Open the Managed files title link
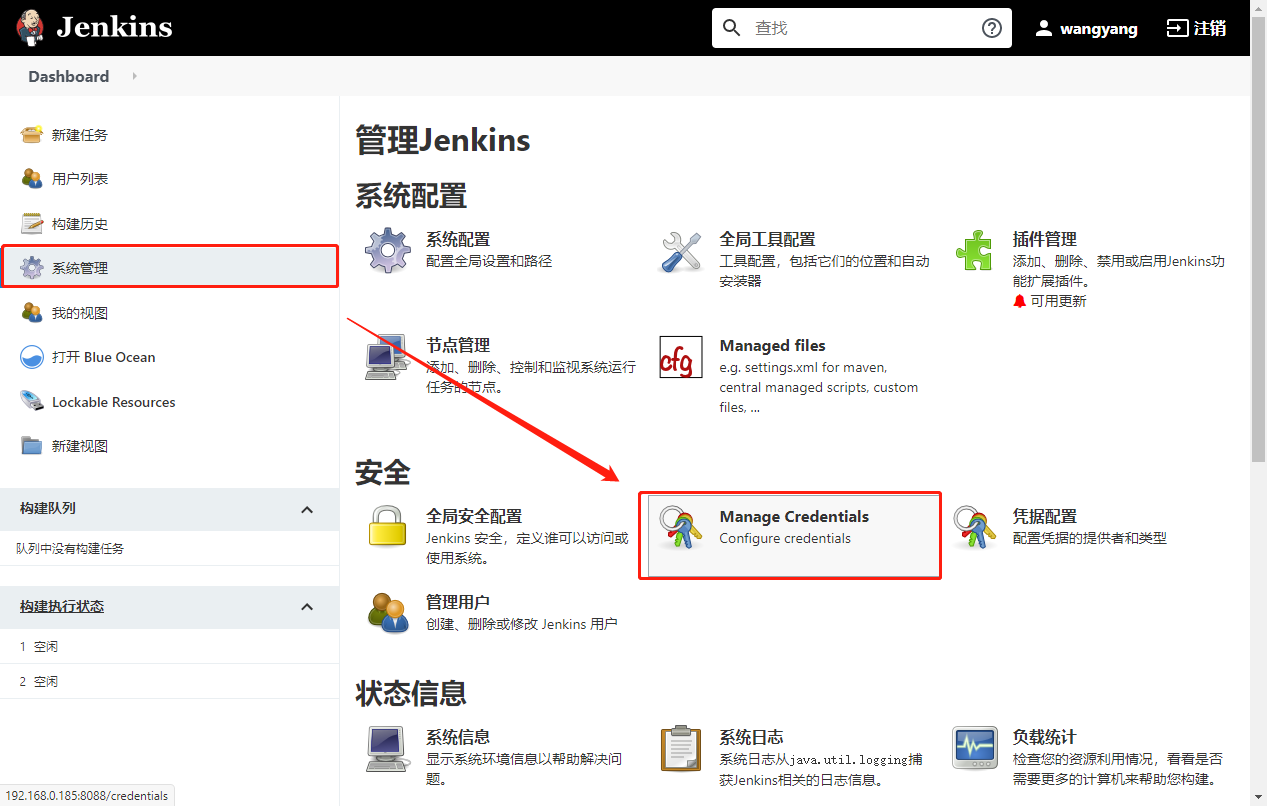This screenshot has width=1267, height=806. [773, 345]
